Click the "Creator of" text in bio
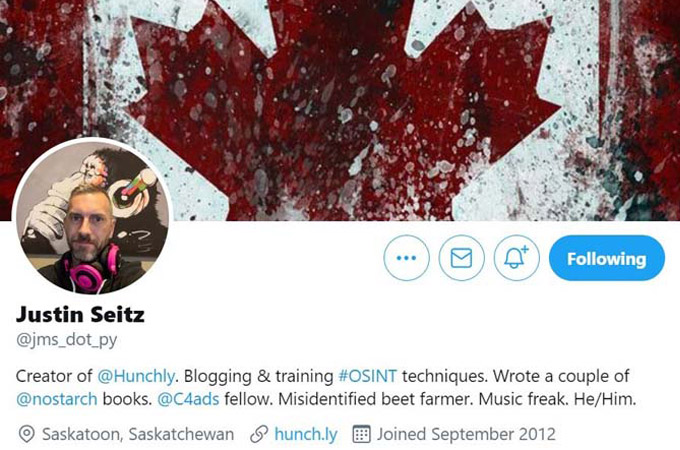Image resolution: width=680 pixels, height=450 pixels. (54, 376)
